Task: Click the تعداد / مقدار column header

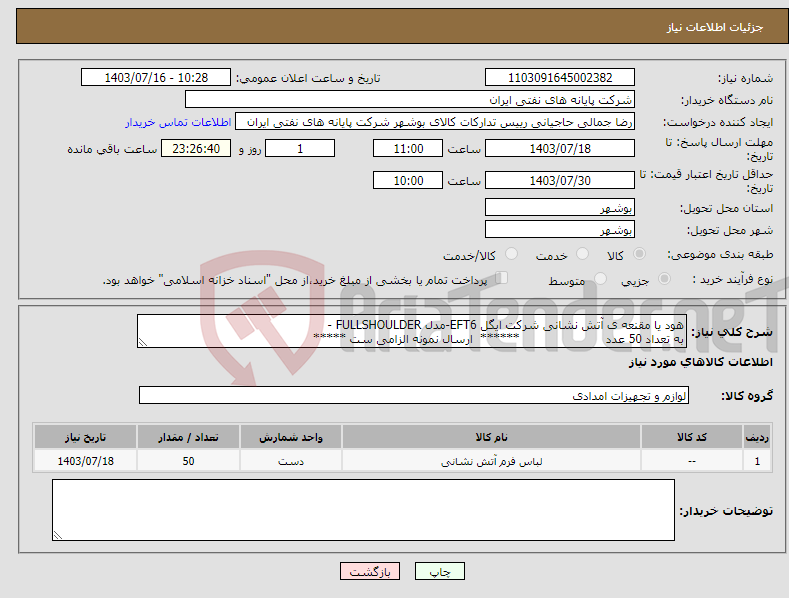Action: pyautogui.click(x=188, y=437)
